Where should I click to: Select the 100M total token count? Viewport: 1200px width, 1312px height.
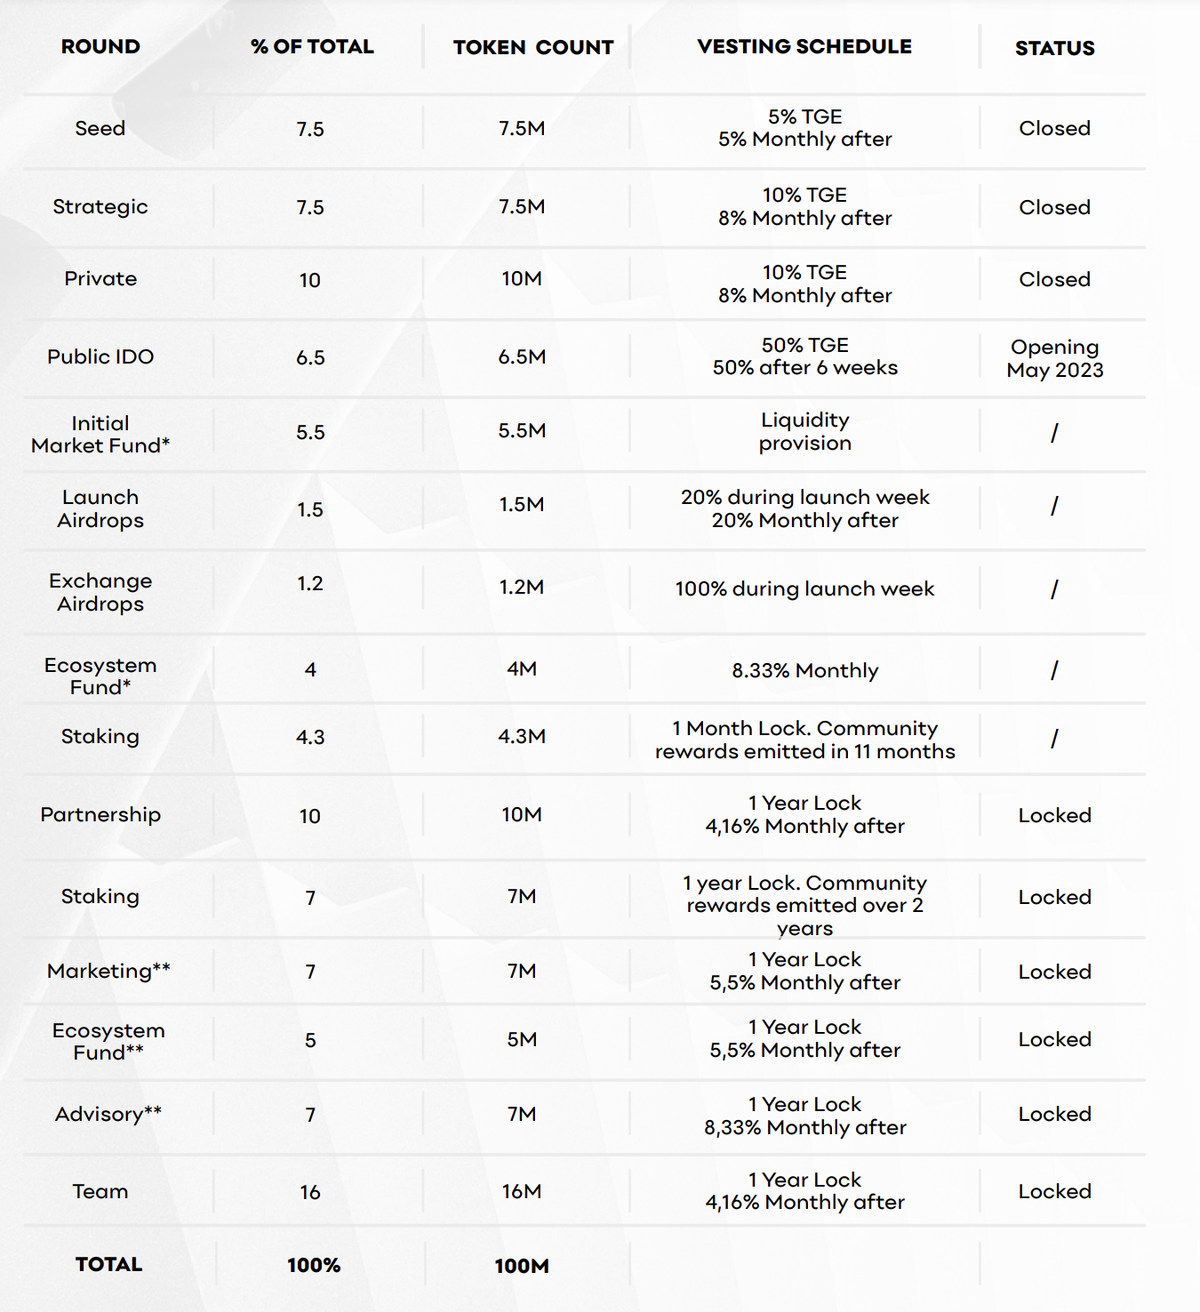pos(521,1266)
